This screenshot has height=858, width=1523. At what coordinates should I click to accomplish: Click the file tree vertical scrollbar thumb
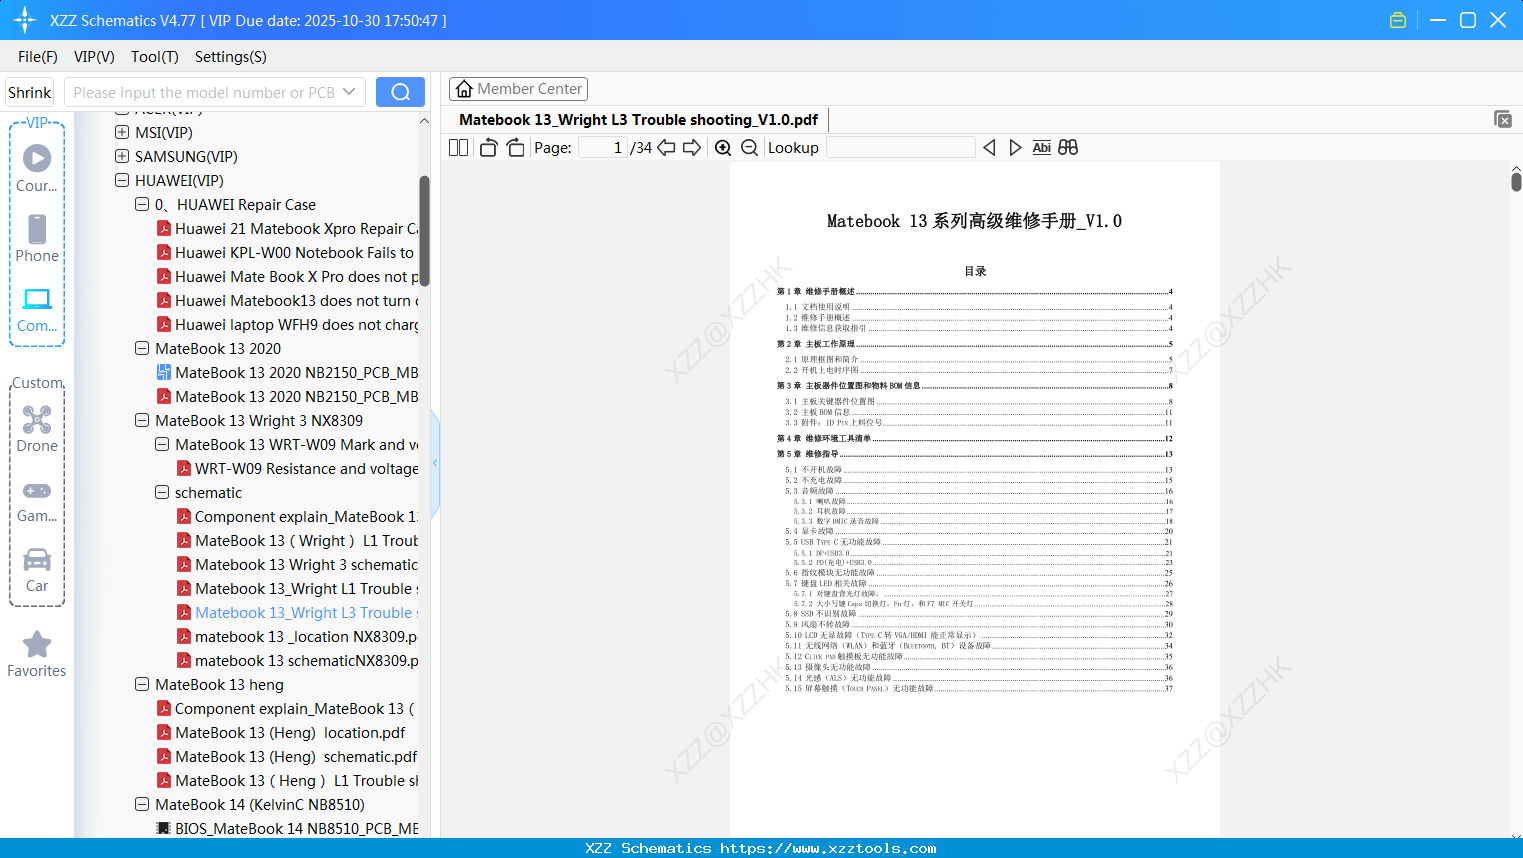pyautogui.click(x=424, y=231)
